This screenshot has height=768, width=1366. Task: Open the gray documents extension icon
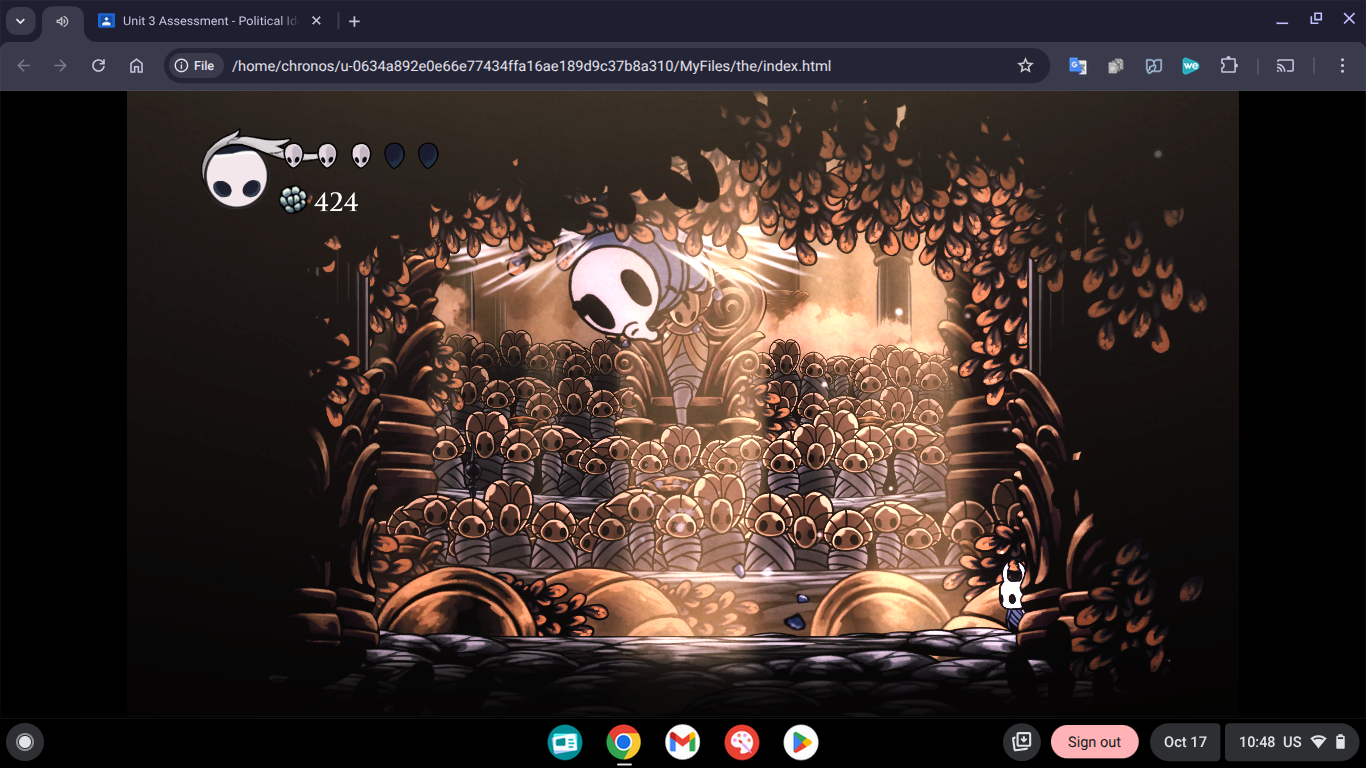pos(1116,66)
